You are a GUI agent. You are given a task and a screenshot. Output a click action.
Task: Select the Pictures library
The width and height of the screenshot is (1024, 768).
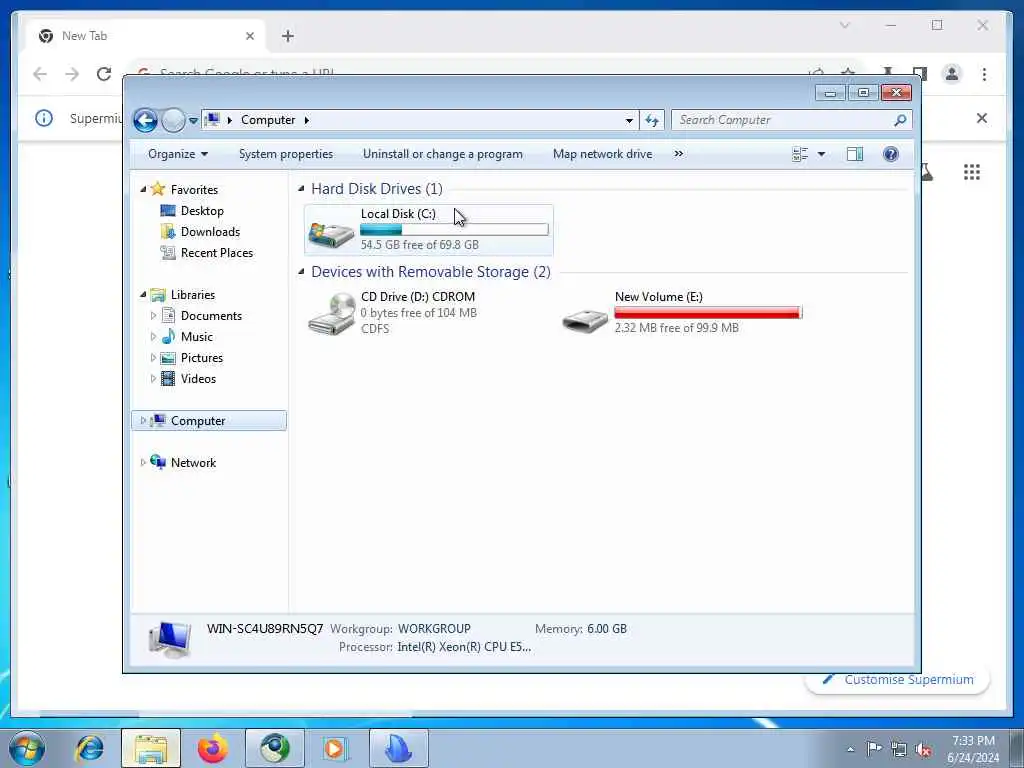(x=202, y=358)
